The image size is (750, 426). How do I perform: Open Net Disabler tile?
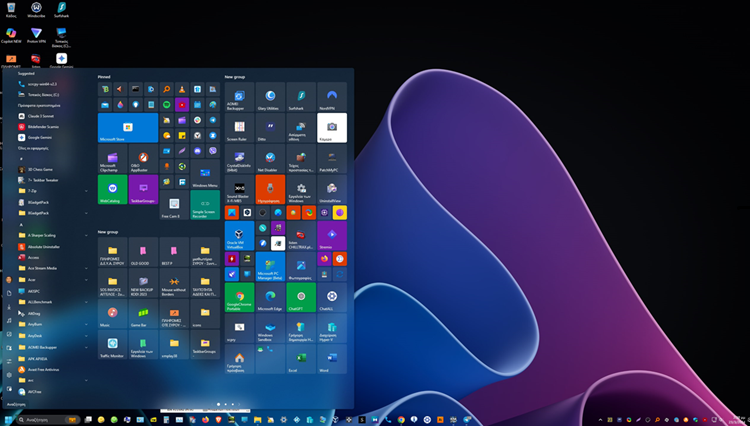click(270, 159)
